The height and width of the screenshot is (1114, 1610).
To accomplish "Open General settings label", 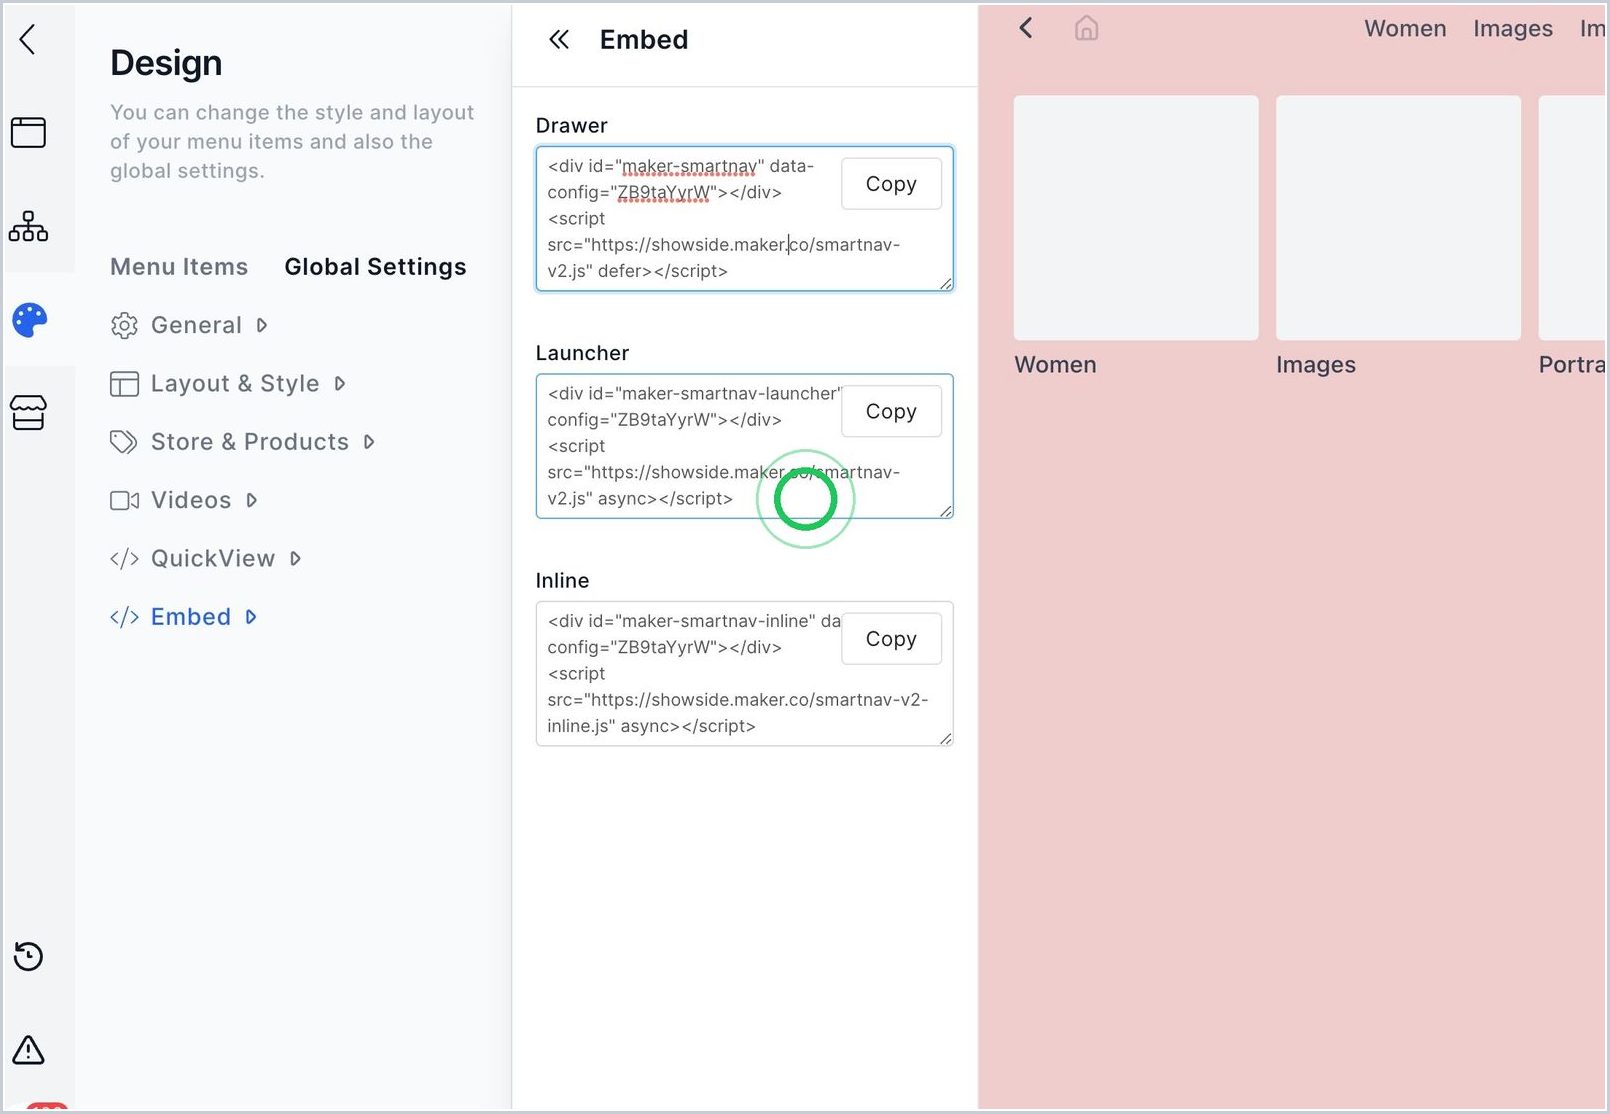I will coord(196,325).
